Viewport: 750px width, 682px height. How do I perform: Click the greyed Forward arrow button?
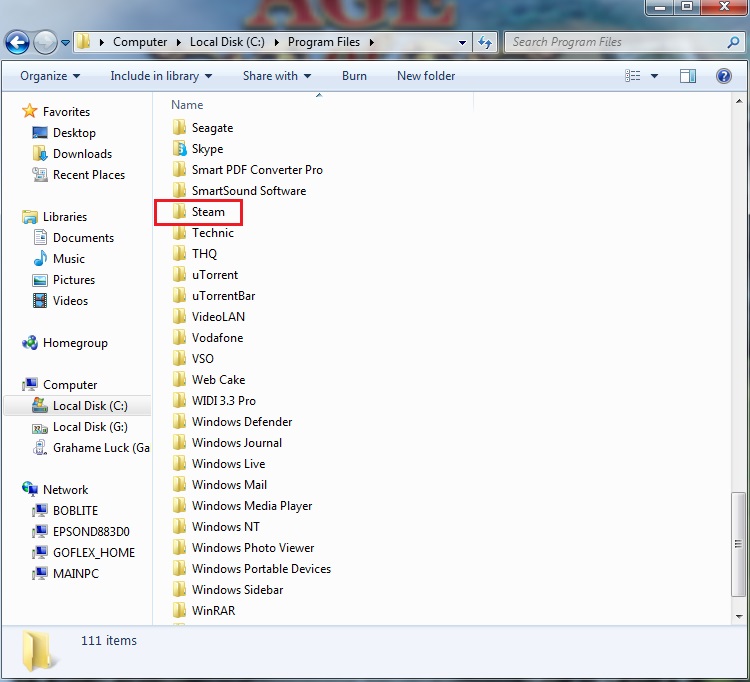(x=45, y=43)
